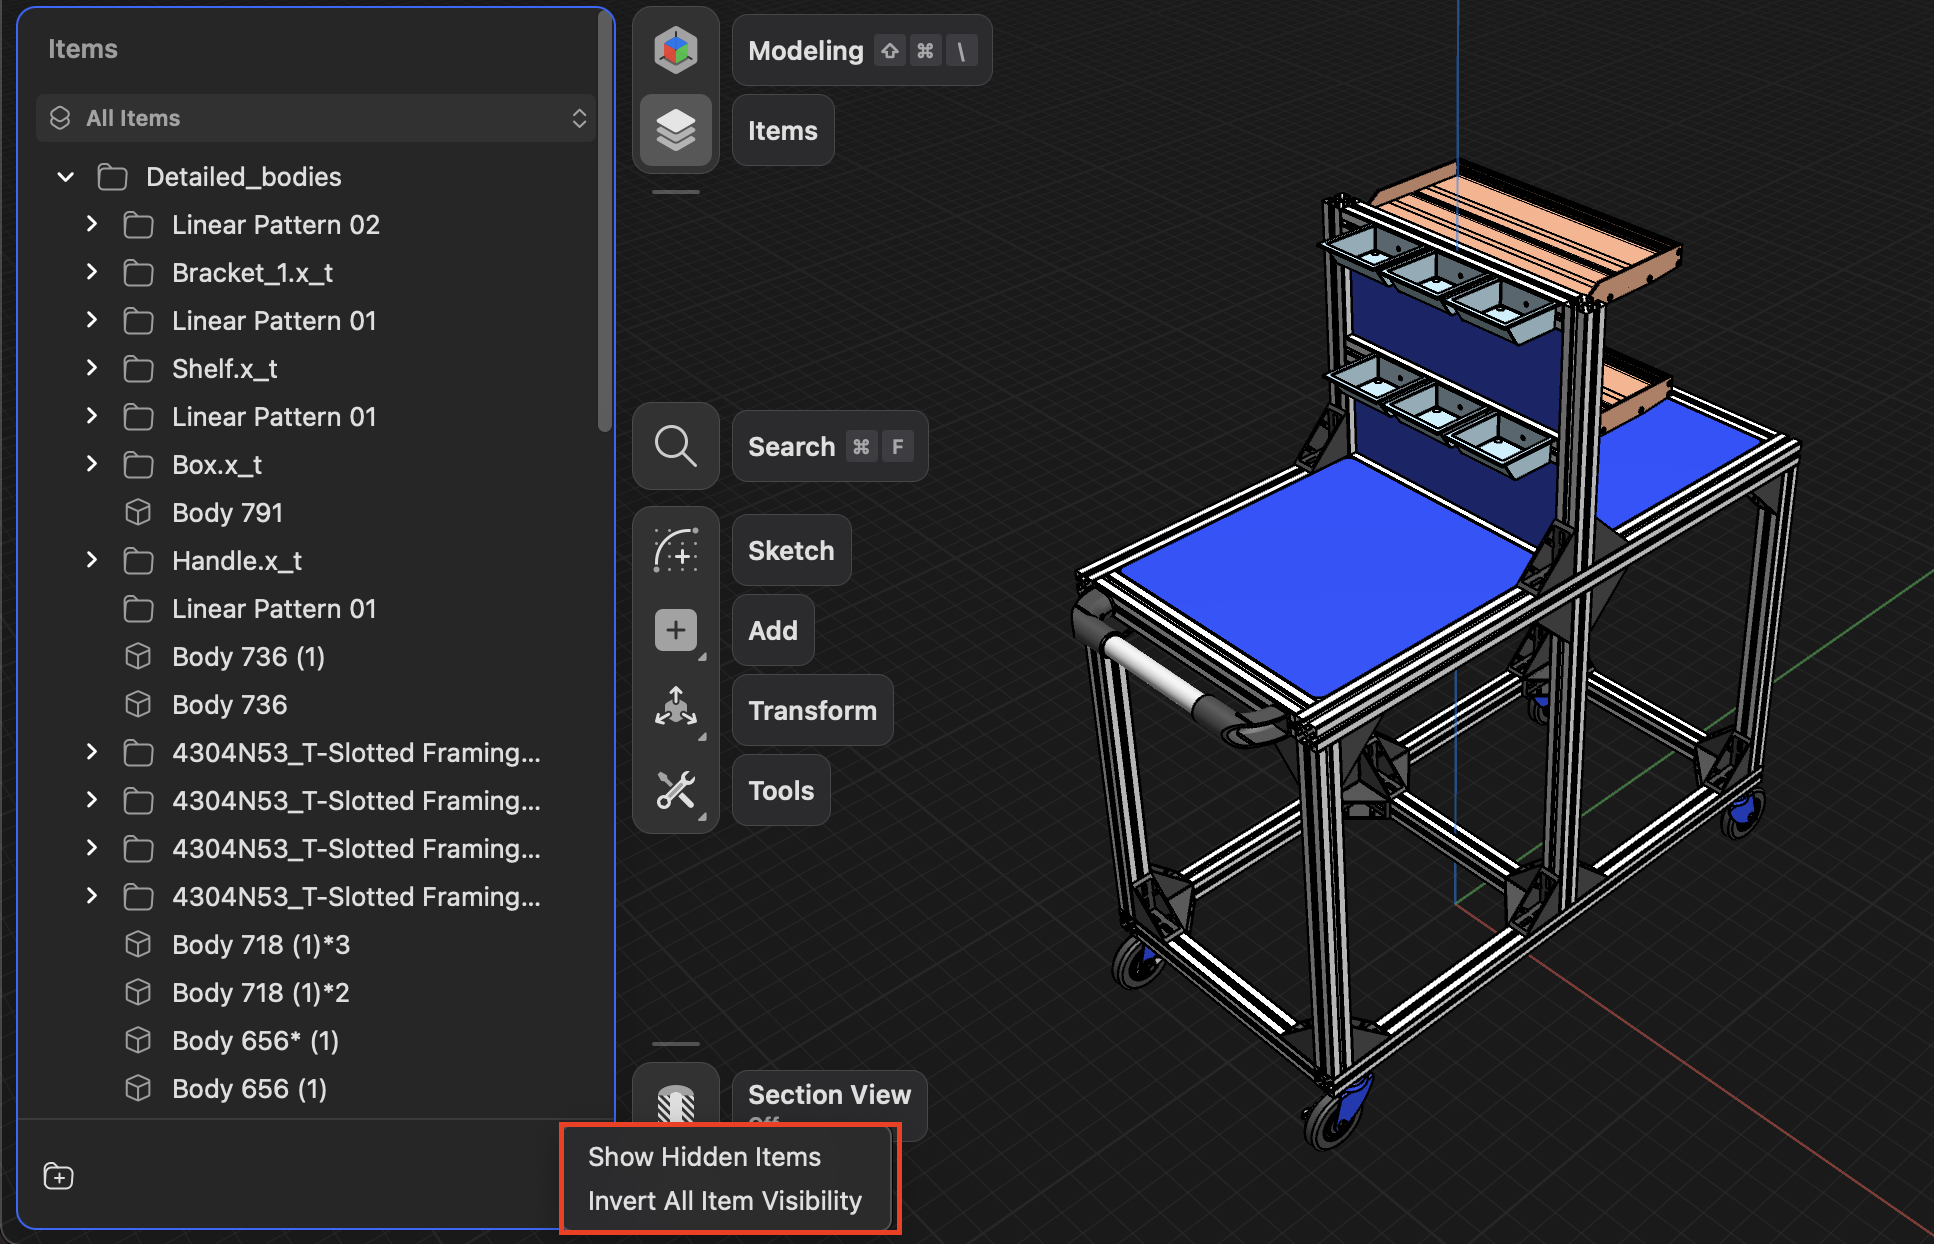Click the Section View label button
This screenshot has height=1244, width=1934.
click(830, 1097)
